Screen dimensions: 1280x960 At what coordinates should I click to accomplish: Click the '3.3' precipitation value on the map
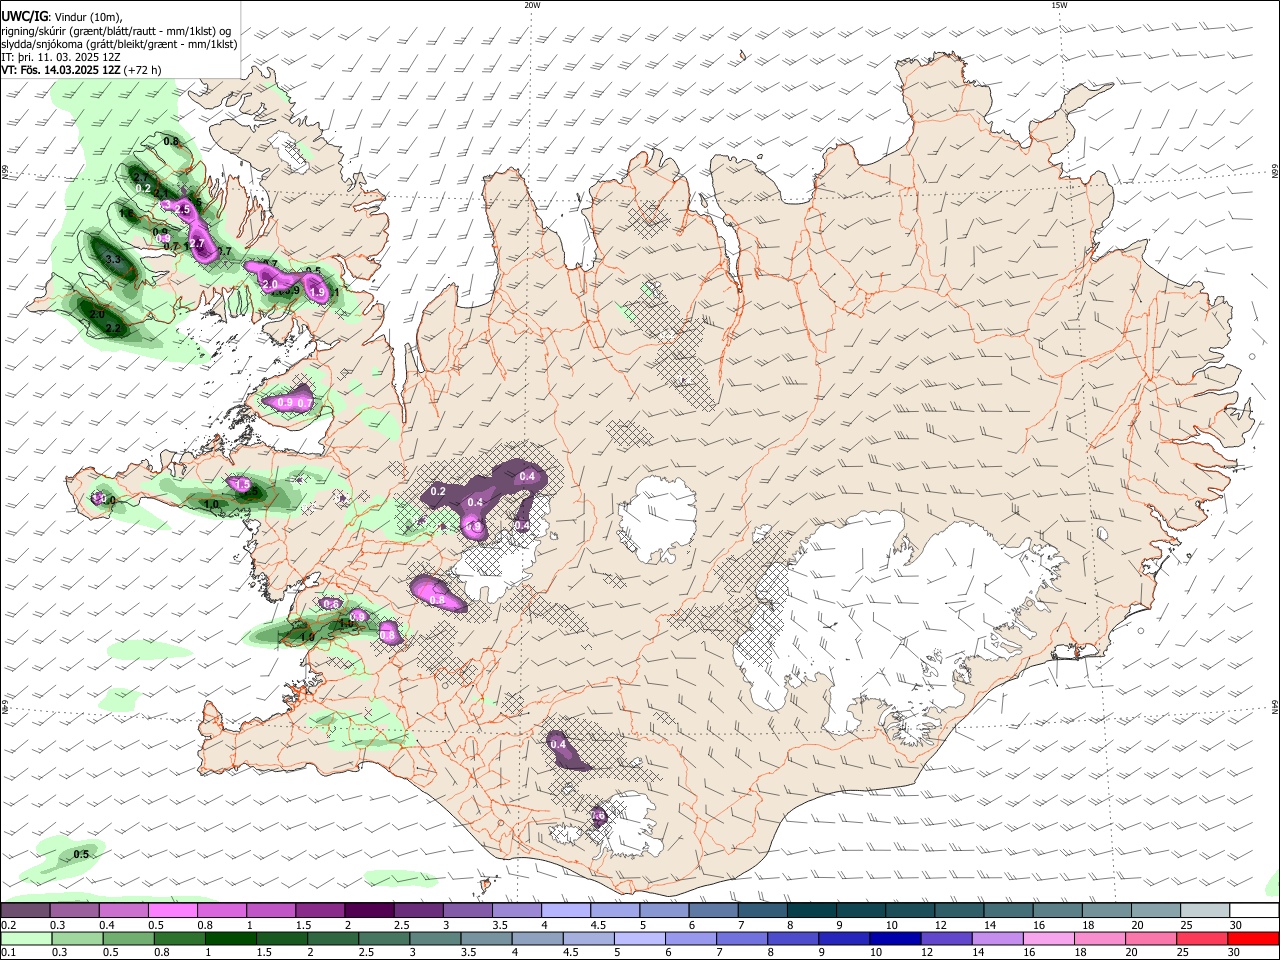pos(113,260)
